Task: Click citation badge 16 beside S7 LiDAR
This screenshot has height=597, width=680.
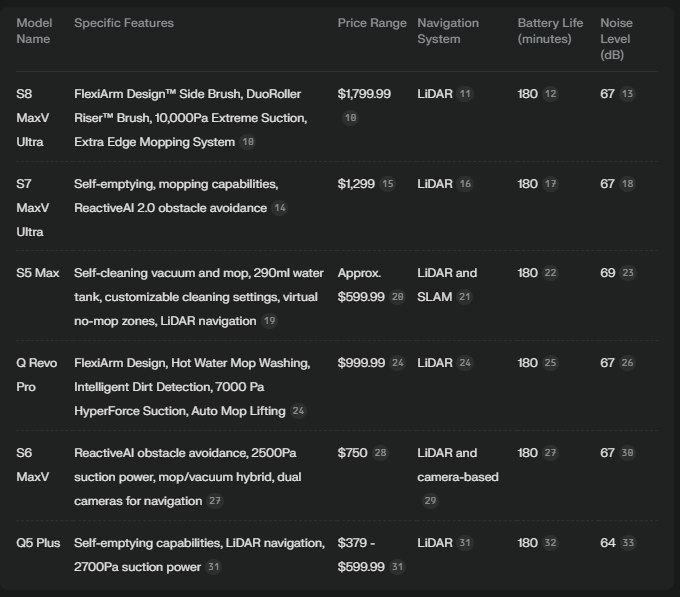Action: click(x=465, y=184)
